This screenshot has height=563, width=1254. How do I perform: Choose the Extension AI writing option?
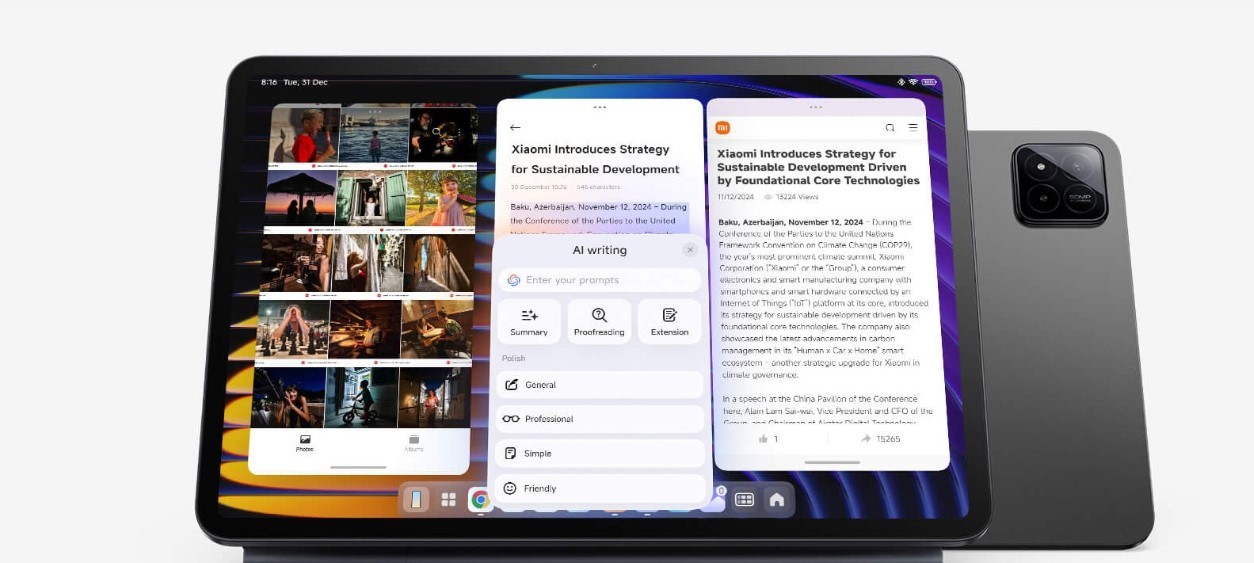669,321
